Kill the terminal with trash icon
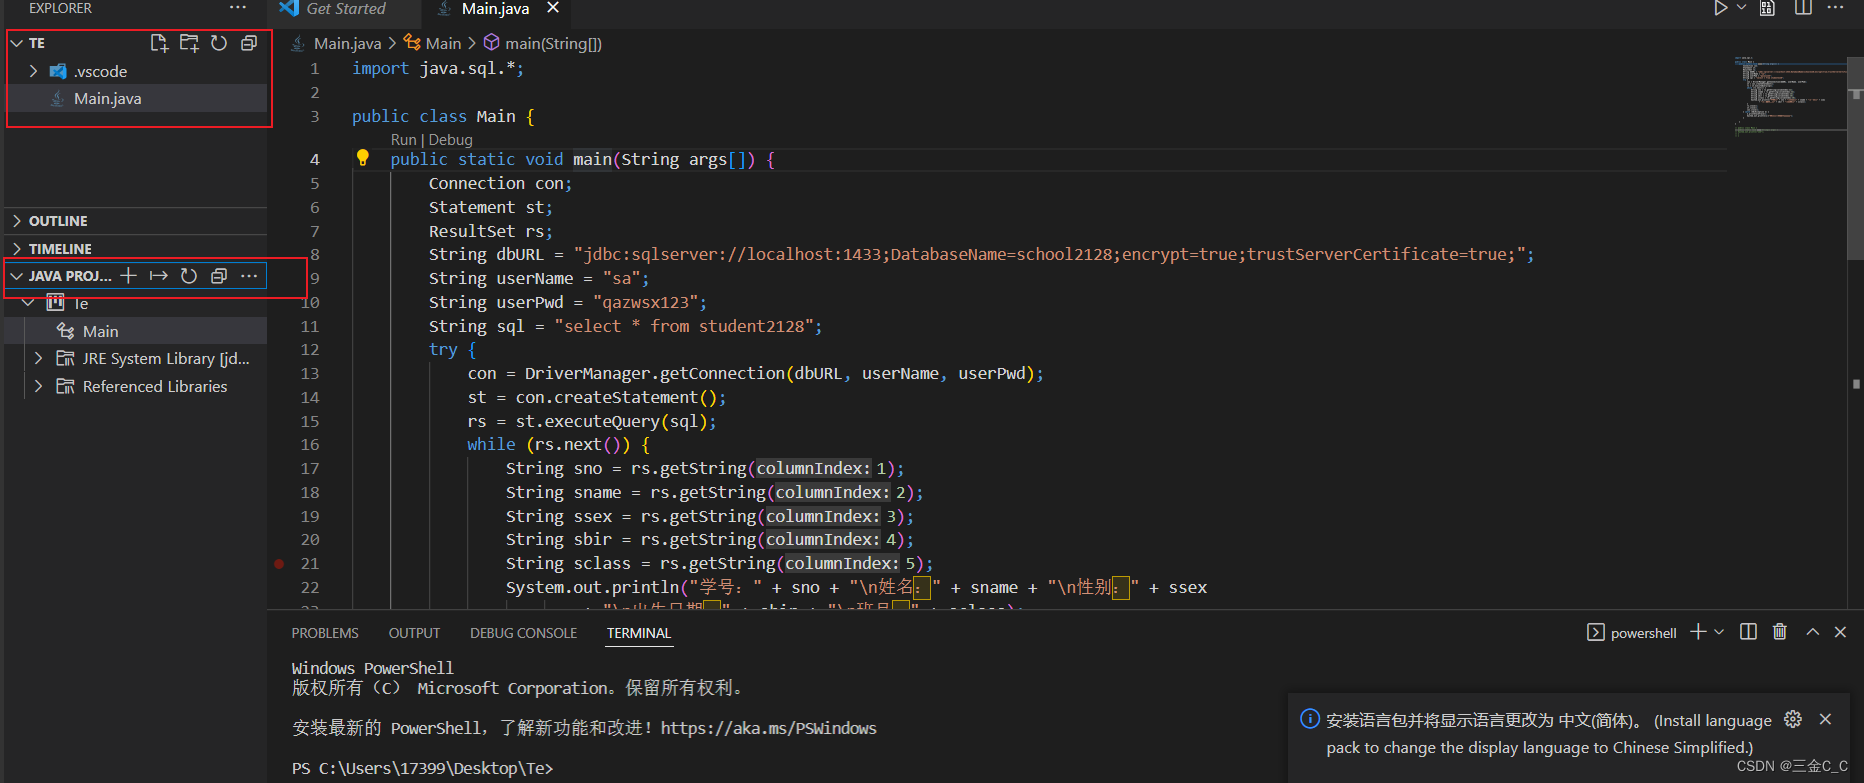Viewport: 1864px width, 783px height. pyautogui.click(x=1780, y=632)
